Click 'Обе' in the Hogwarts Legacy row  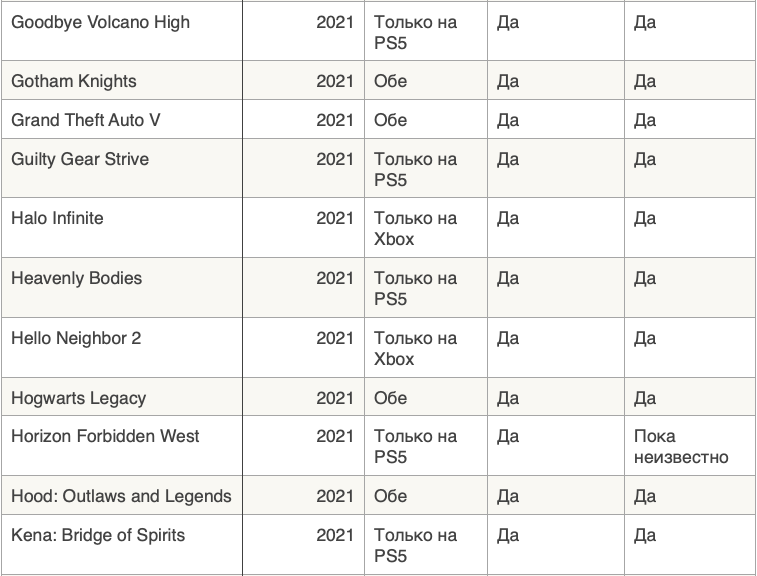(x=391, y=398)
